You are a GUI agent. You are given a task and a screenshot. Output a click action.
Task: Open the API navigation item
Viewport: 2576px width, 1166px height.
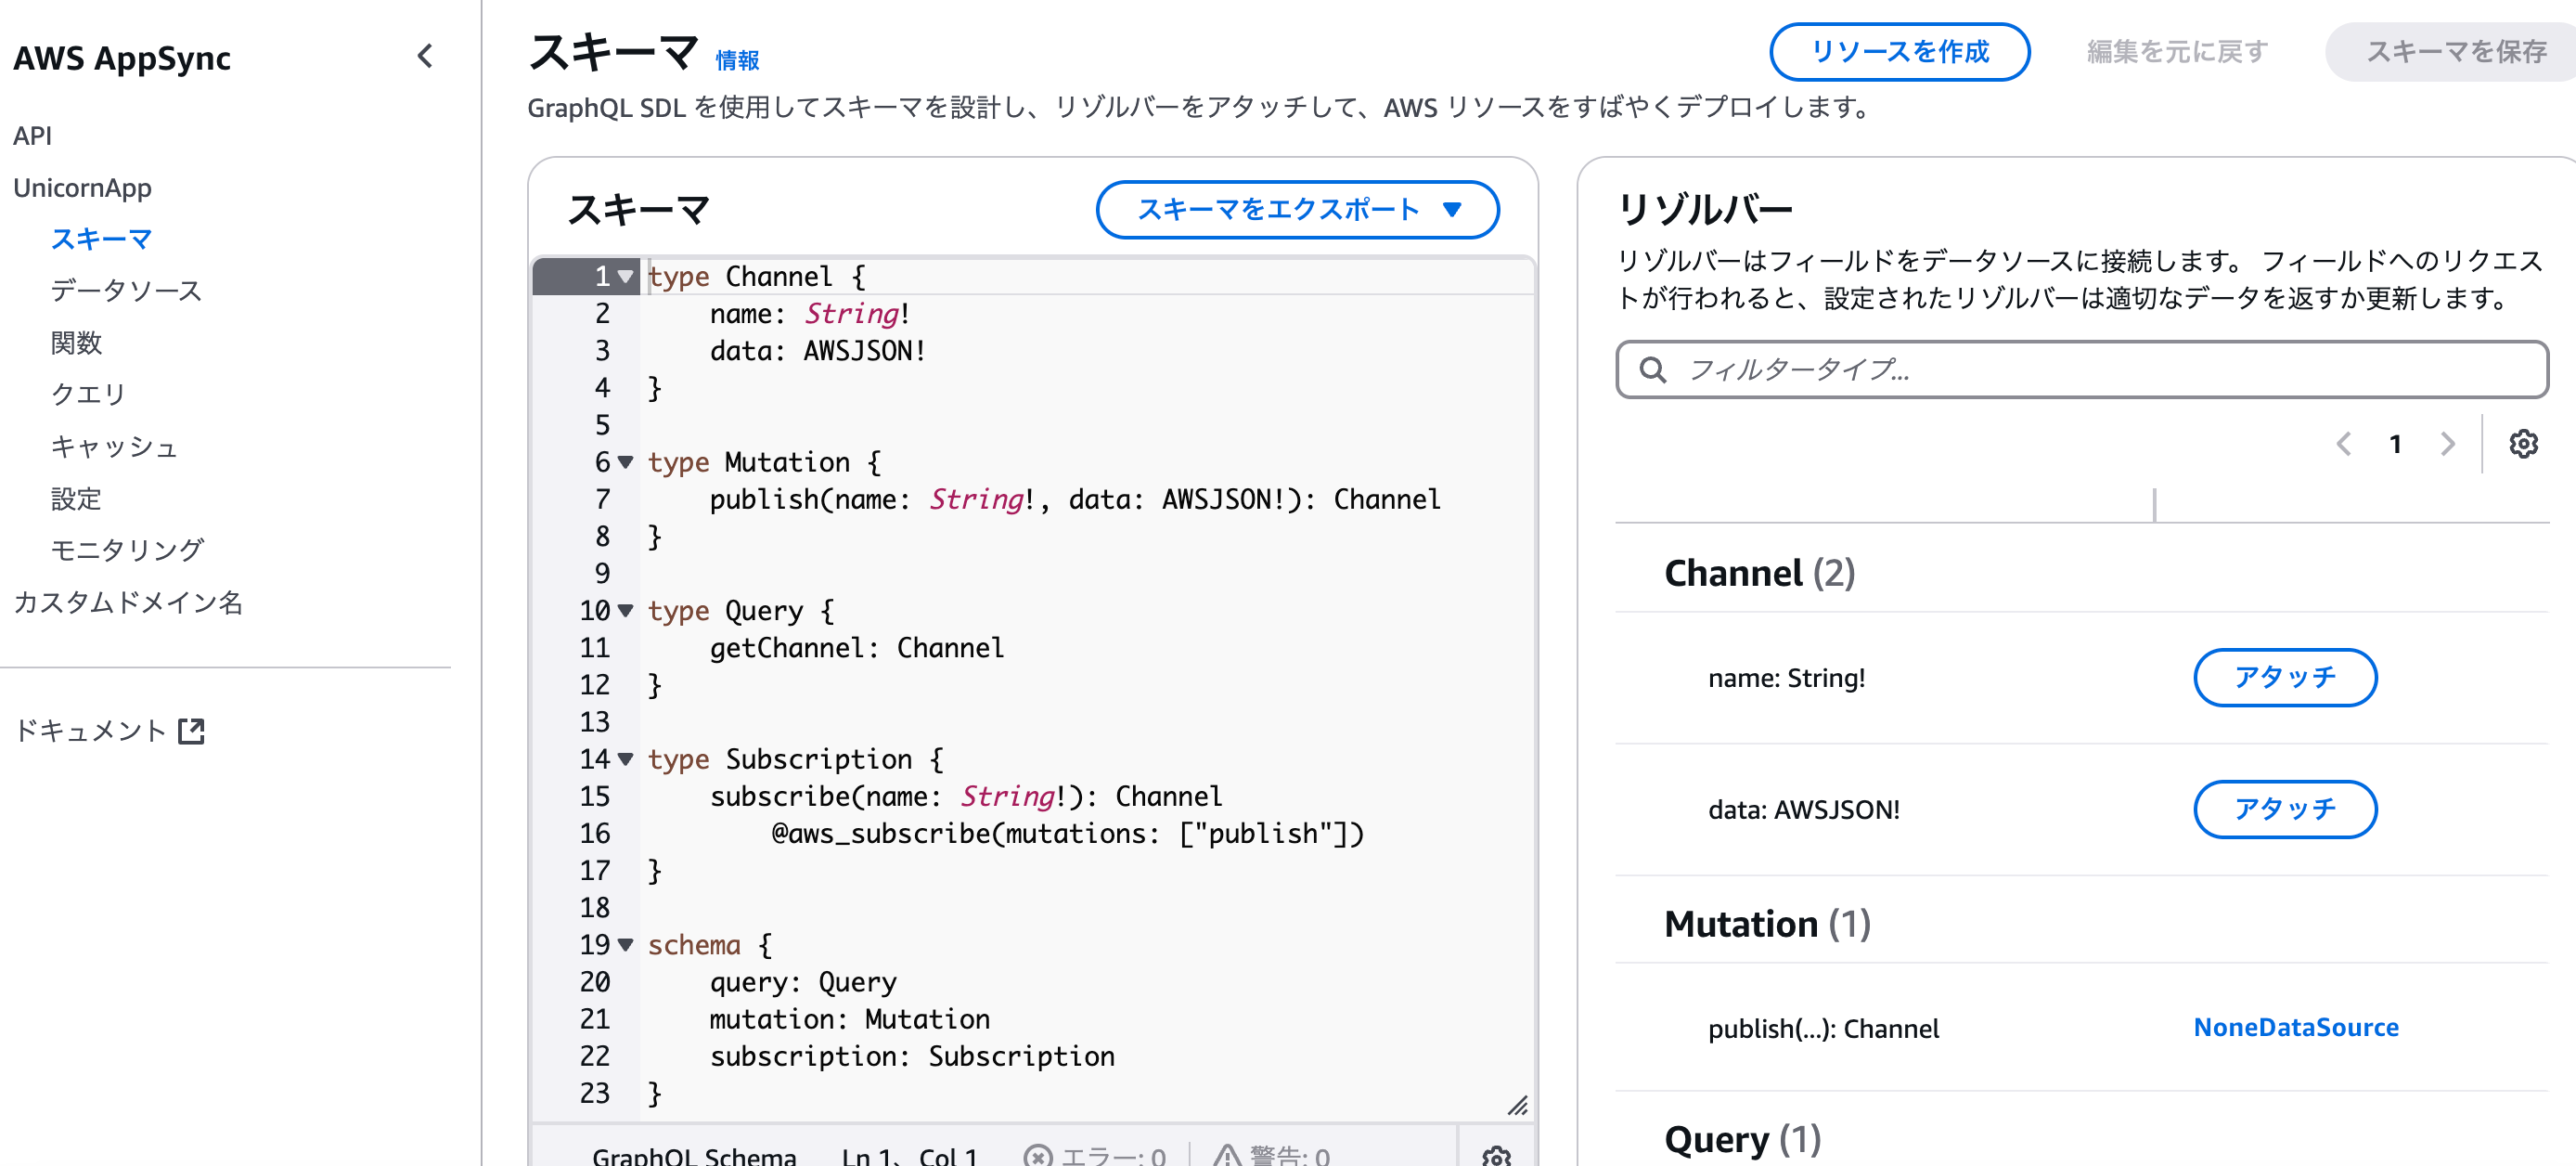[x=32, y=136]
